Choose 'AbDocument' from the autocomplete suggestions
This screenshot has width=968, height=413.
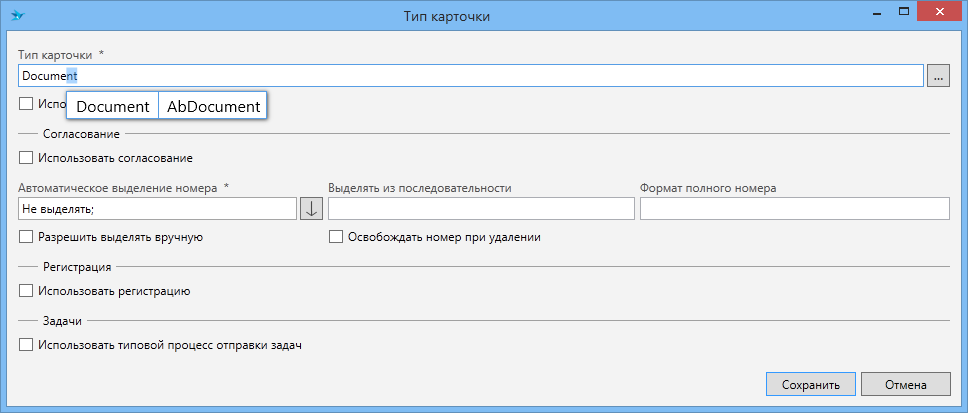point(213,106)
